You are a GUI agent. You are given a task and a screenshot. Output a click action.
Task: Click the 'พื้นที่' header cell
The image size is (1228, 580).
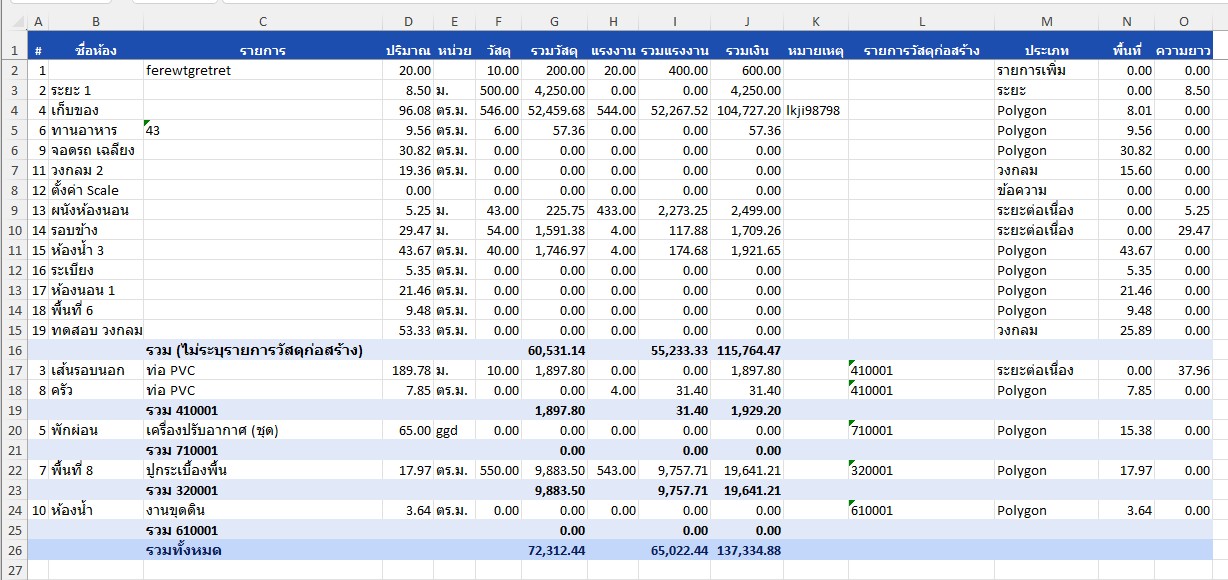(x=1126, y=50)
